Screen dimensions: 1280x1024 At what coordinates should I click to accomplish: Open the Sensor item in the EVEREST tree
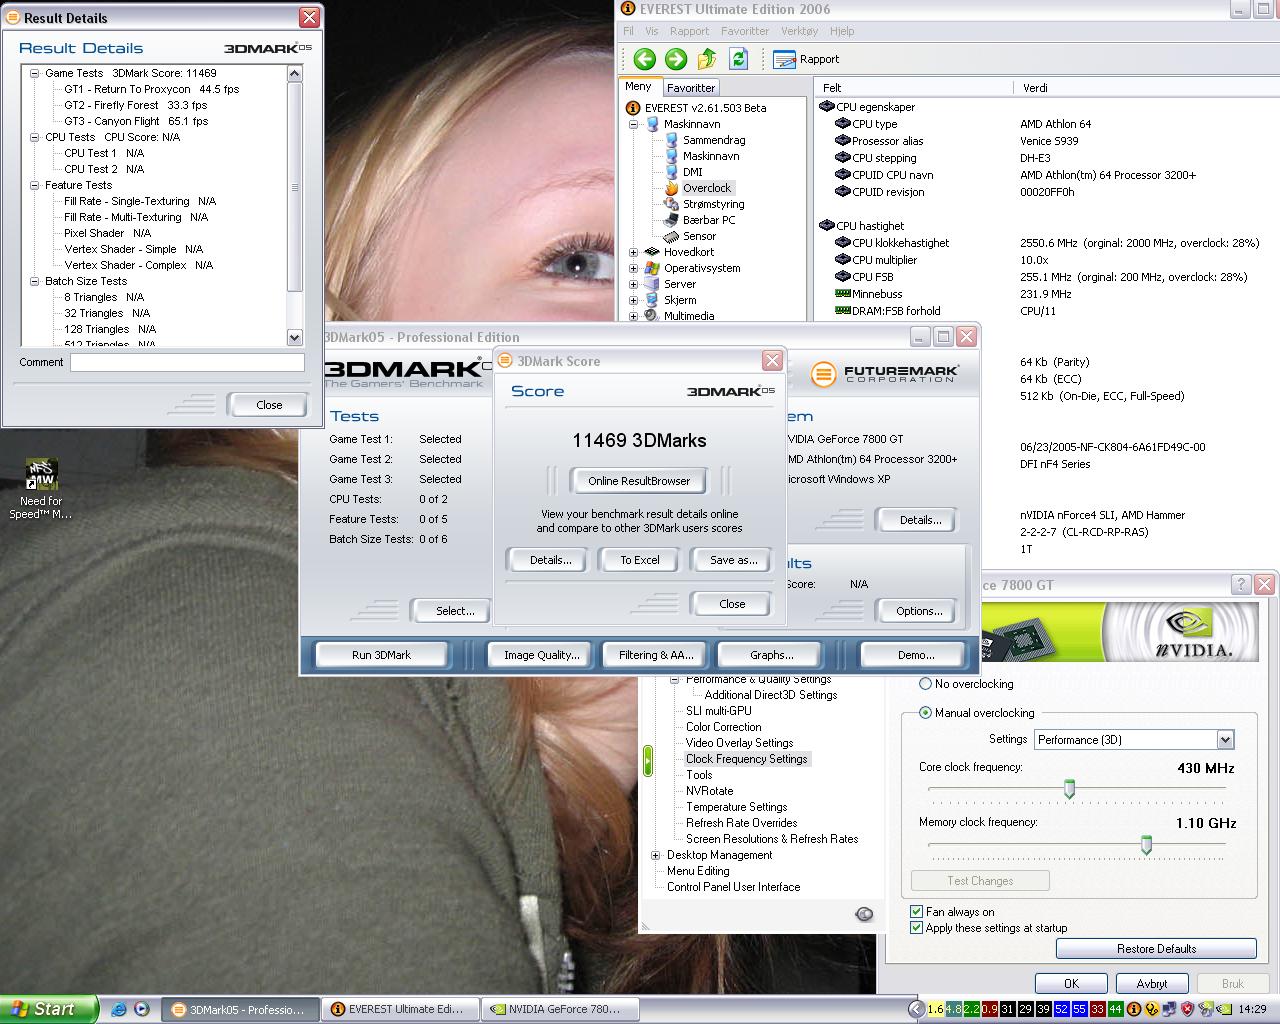tap(699, 236)
